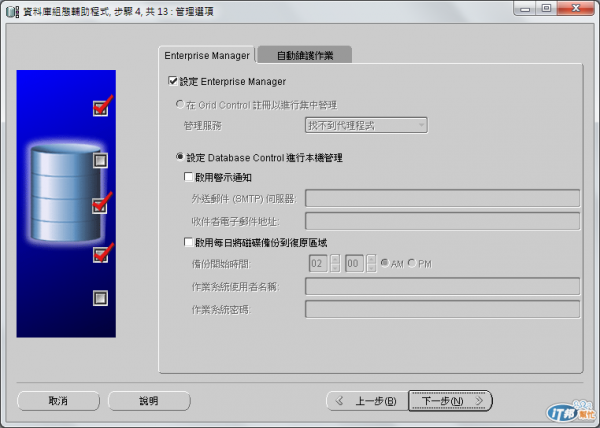Click the 作業系統密碼 field
The image size is (600, 428).
442,309
